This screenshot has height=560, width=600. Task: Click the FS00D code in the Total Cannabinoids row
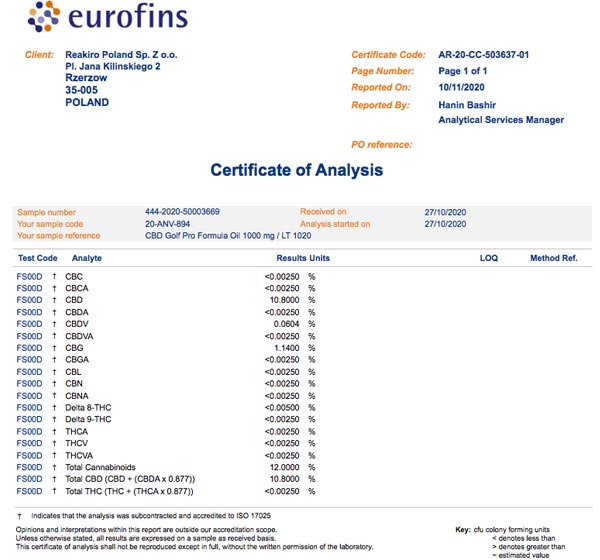[29, 467]
